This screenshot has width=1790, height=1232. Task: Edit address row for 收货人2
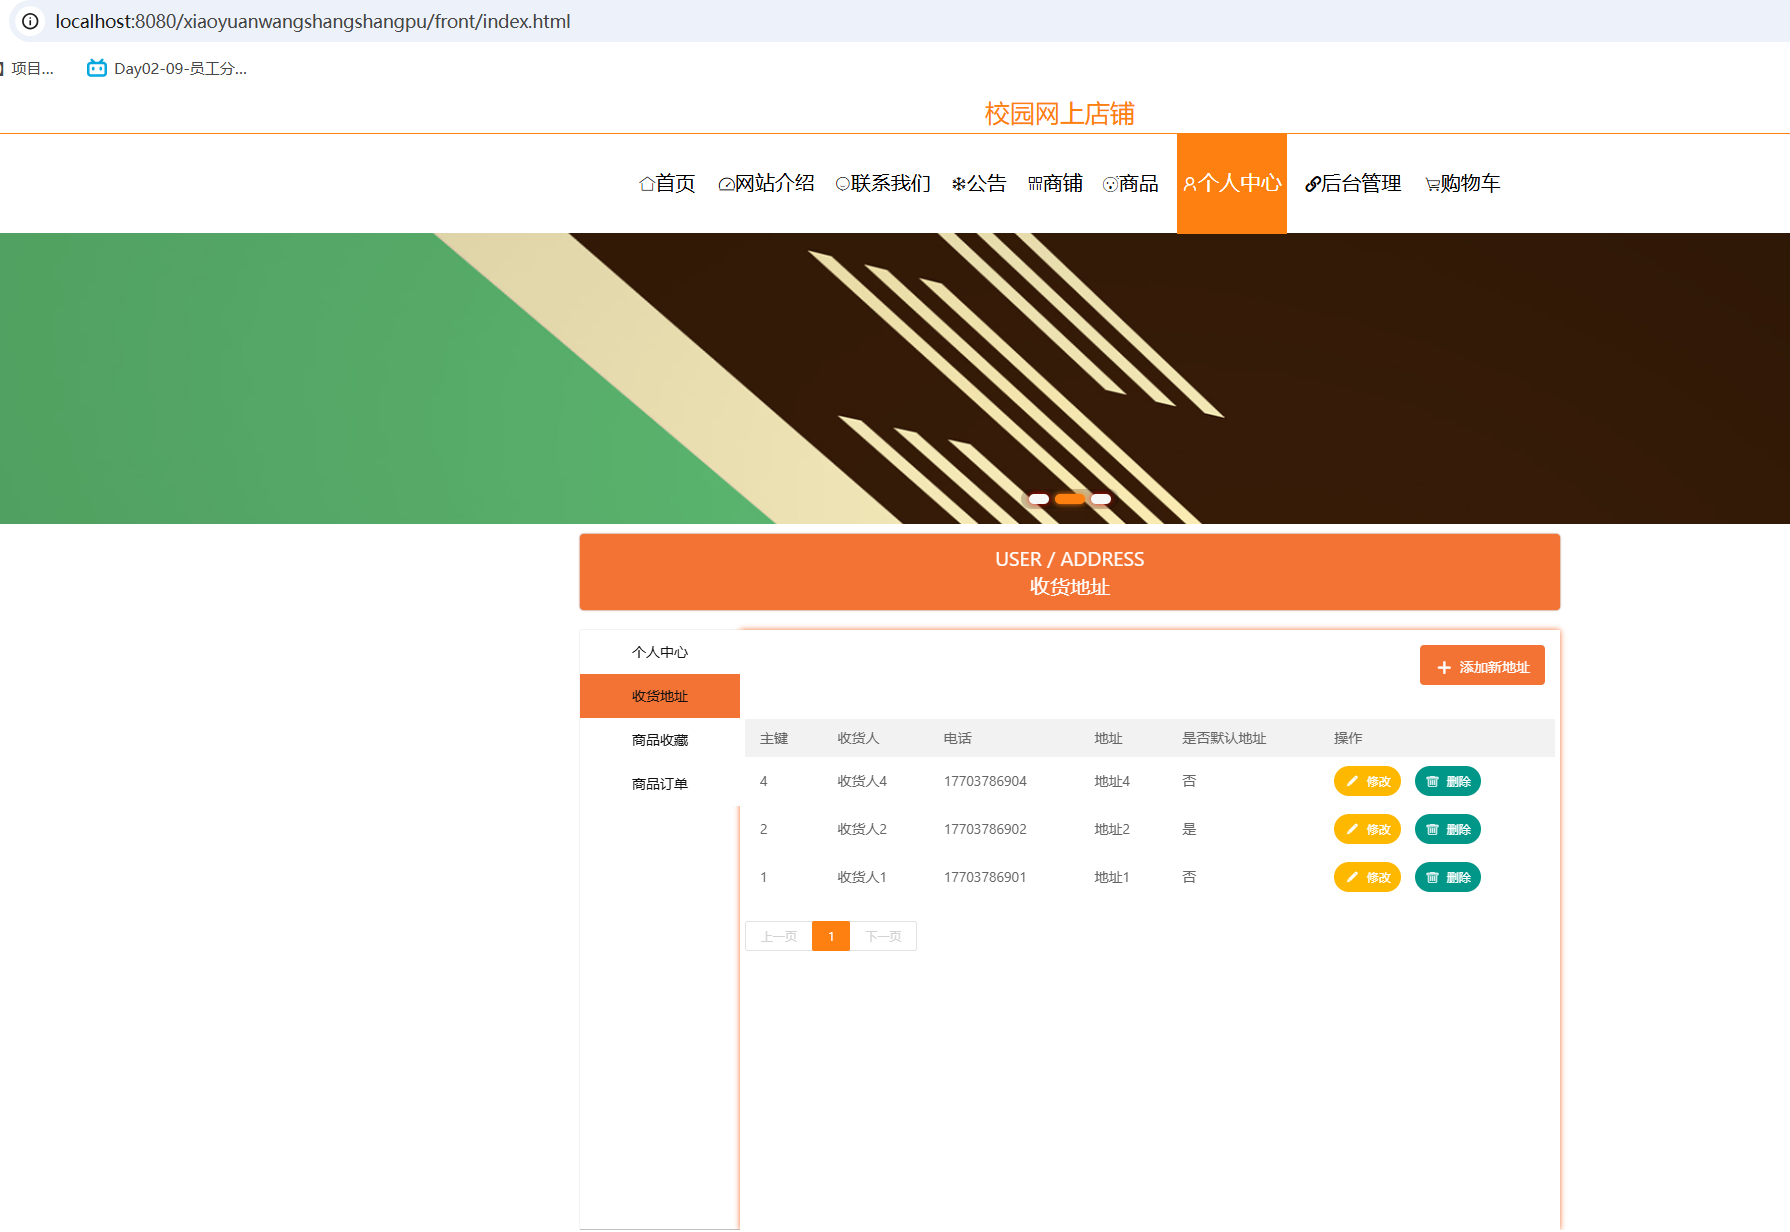[1367, 829]
